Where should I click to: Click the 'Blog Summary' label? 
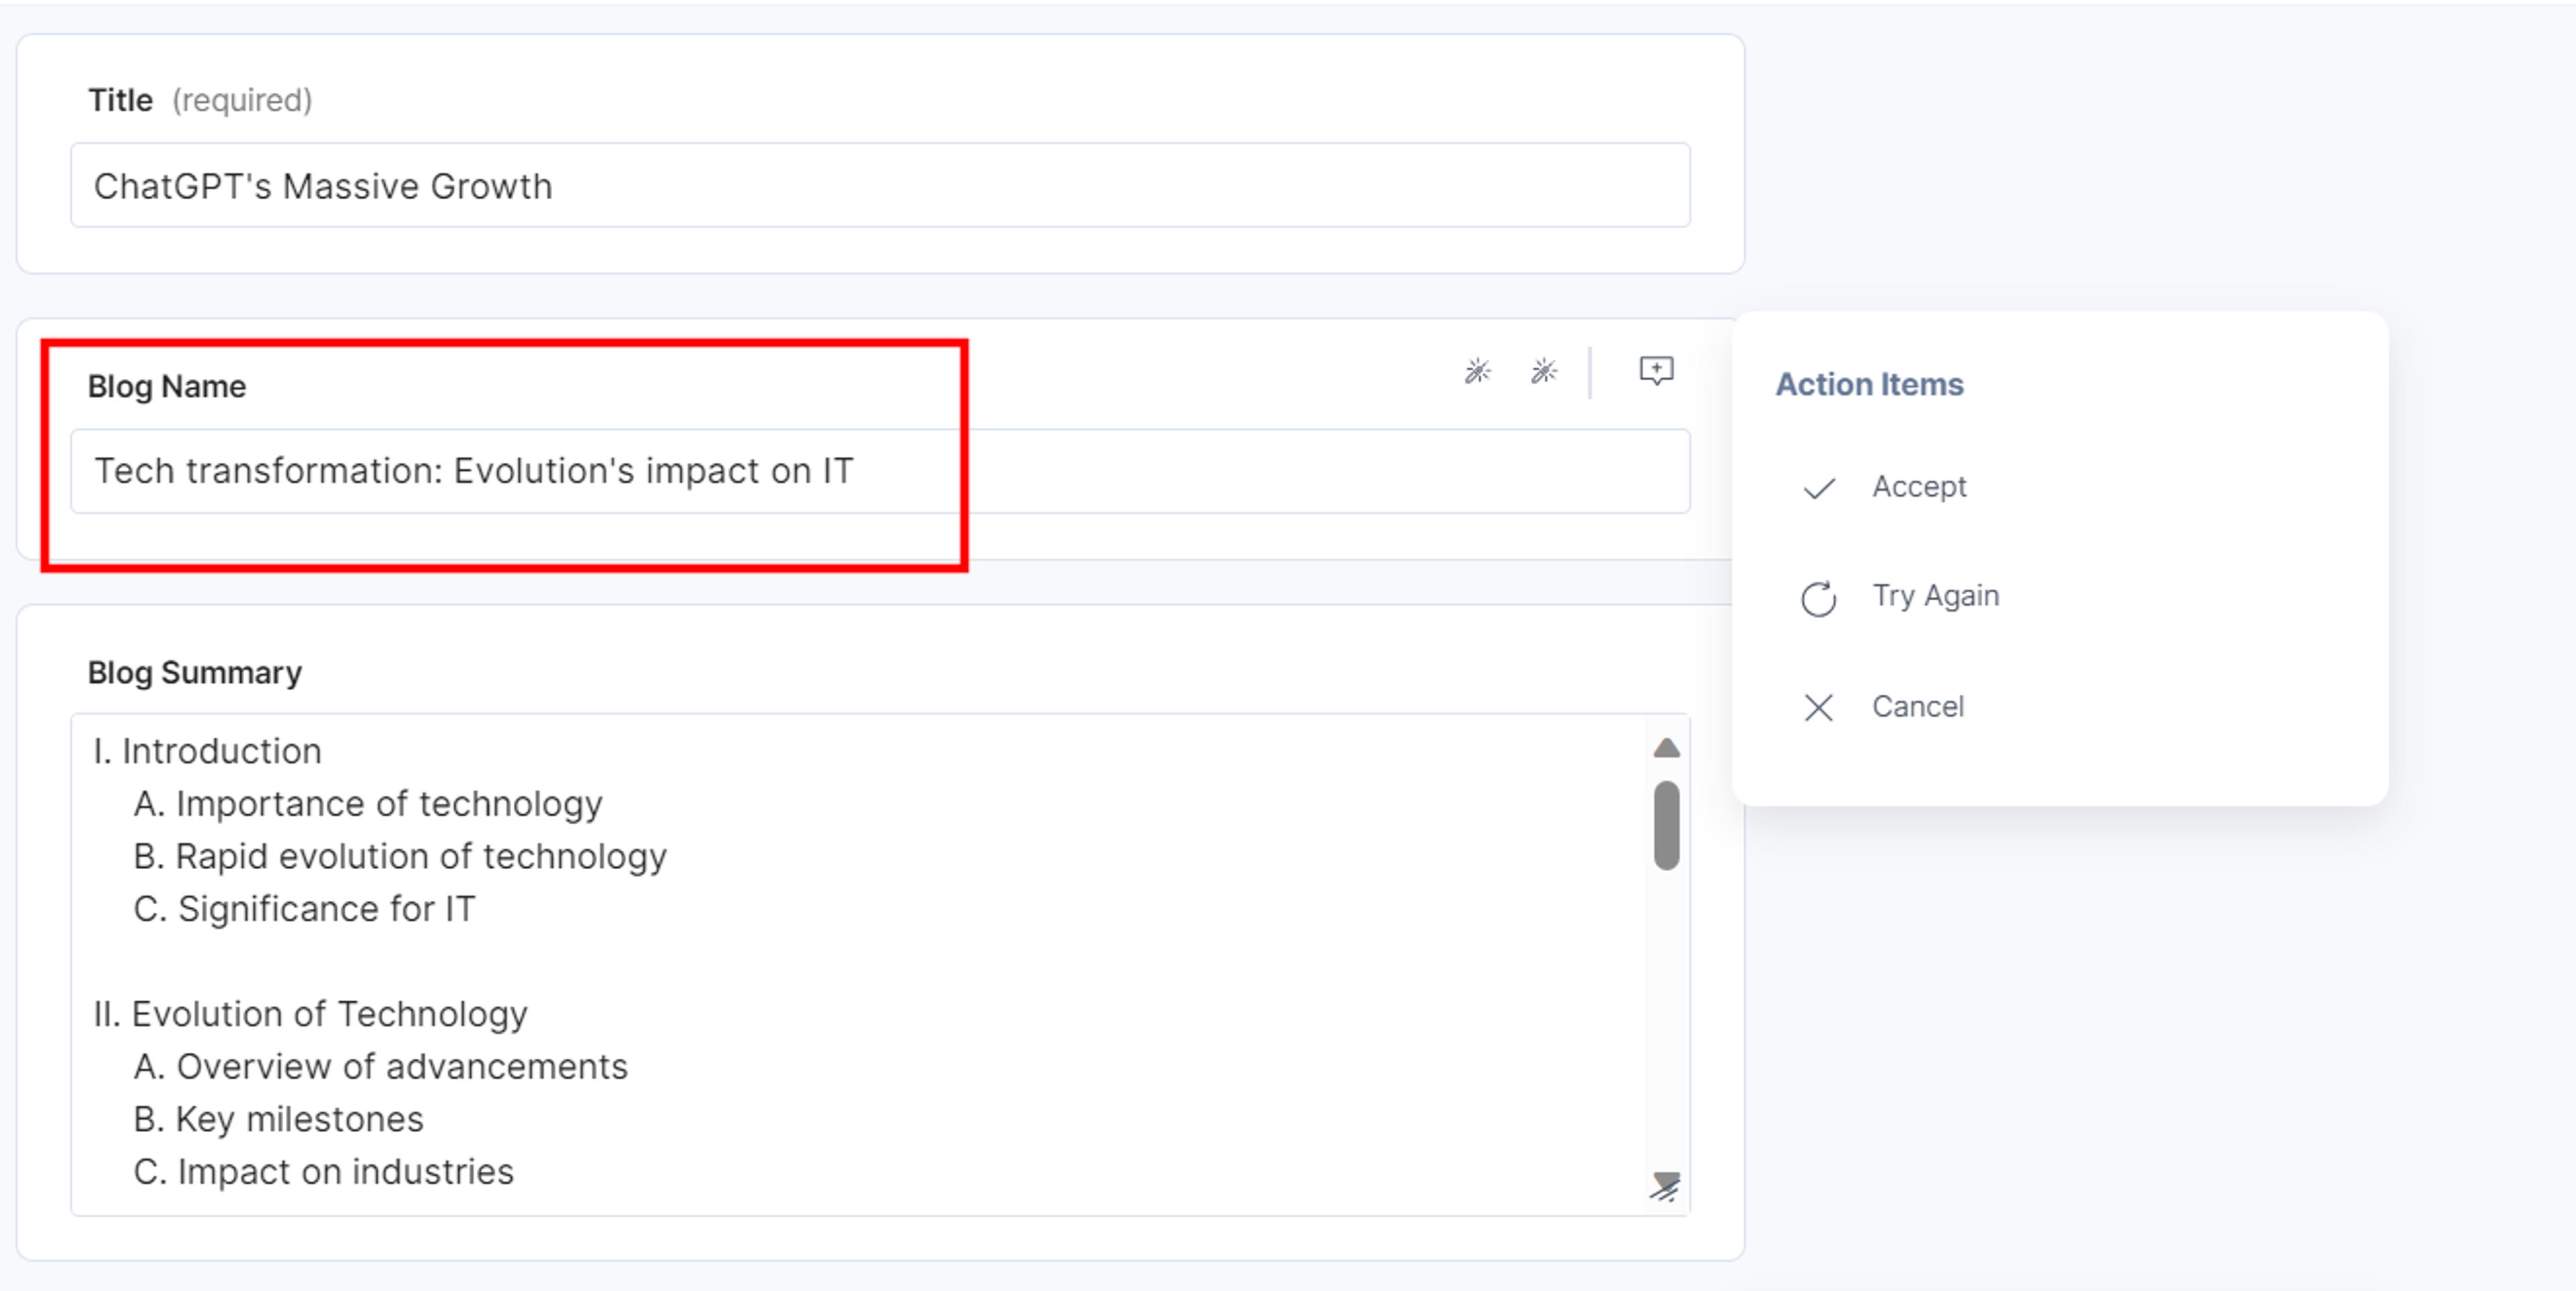195,673
